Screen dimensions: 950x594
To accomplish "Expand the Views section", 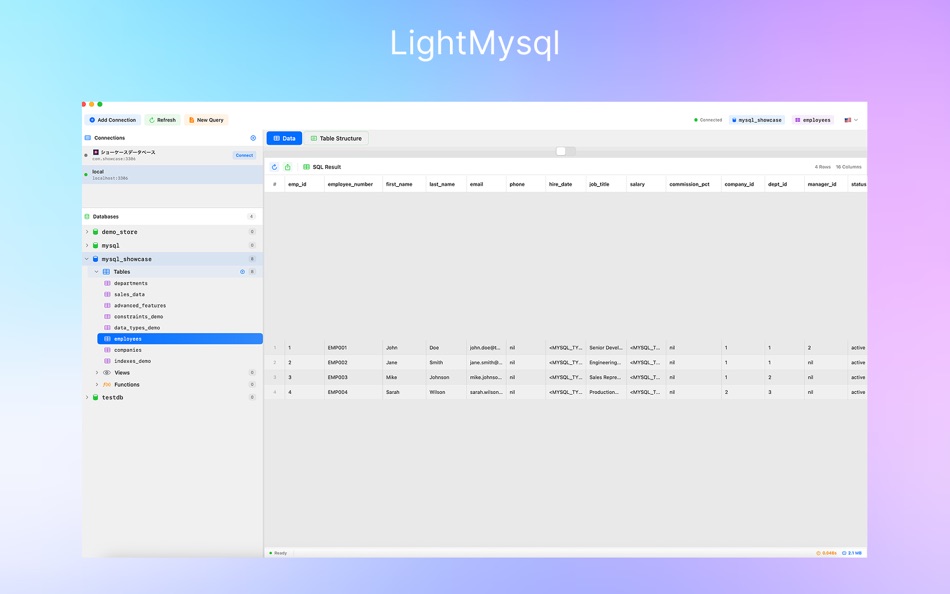I will tap(95, 372).
